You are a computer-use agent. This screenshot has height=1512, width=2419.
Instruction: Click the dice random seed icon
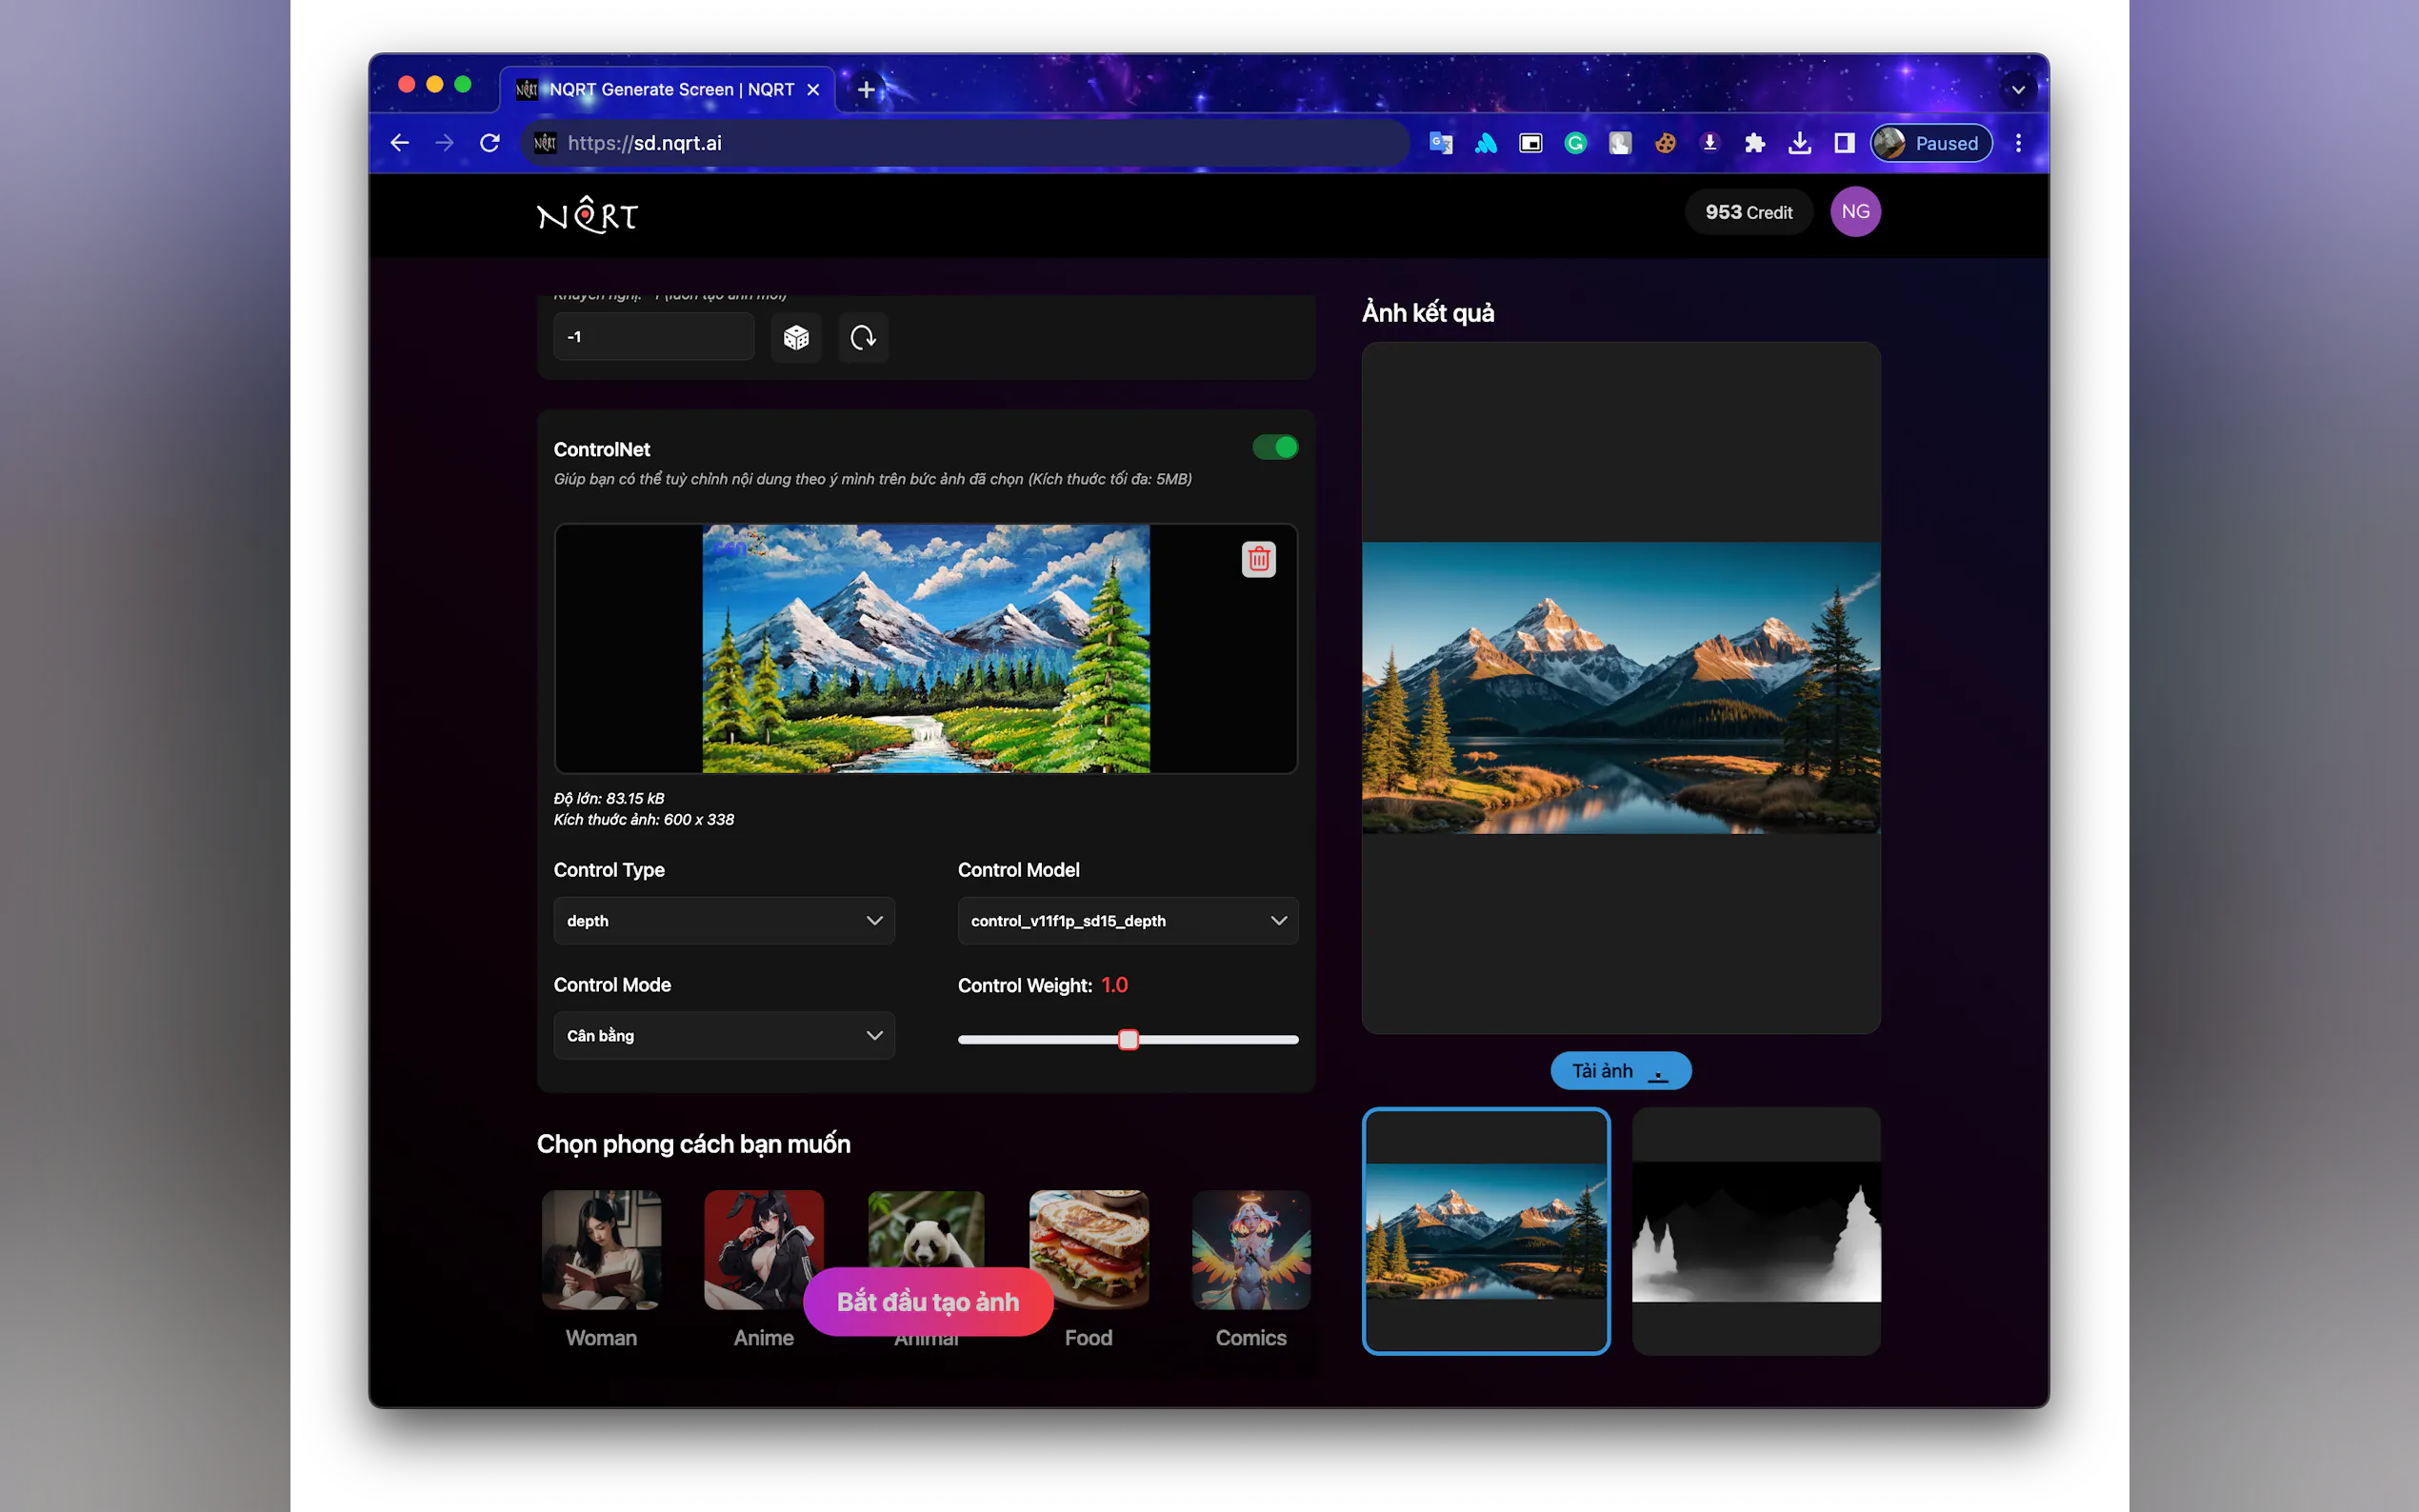(796, 338)
